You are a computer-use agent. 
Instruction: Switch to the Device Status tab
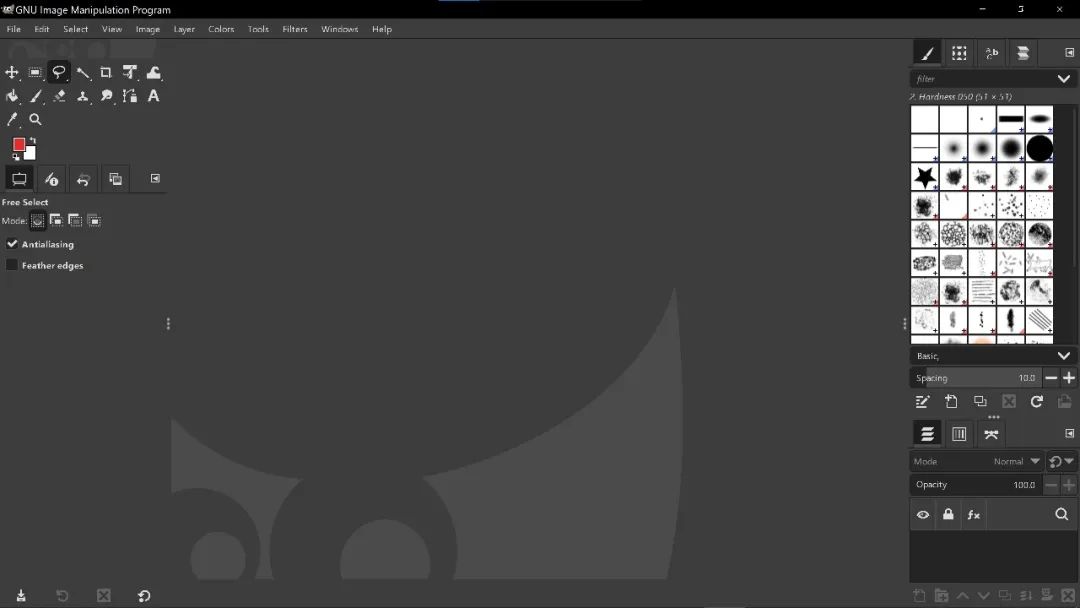[51, 179]
